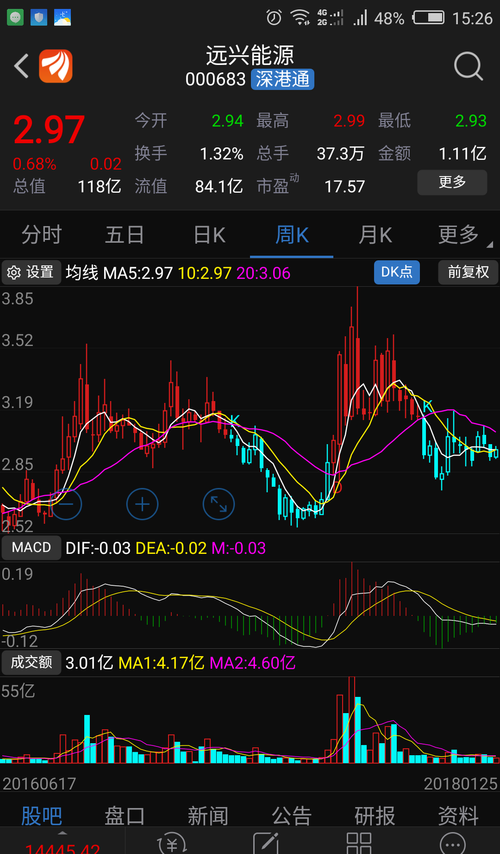Tap index value 14445.42 at bottom
Image resolution: width=500 pixels, height=854 pixels.
tap(62, 849)
